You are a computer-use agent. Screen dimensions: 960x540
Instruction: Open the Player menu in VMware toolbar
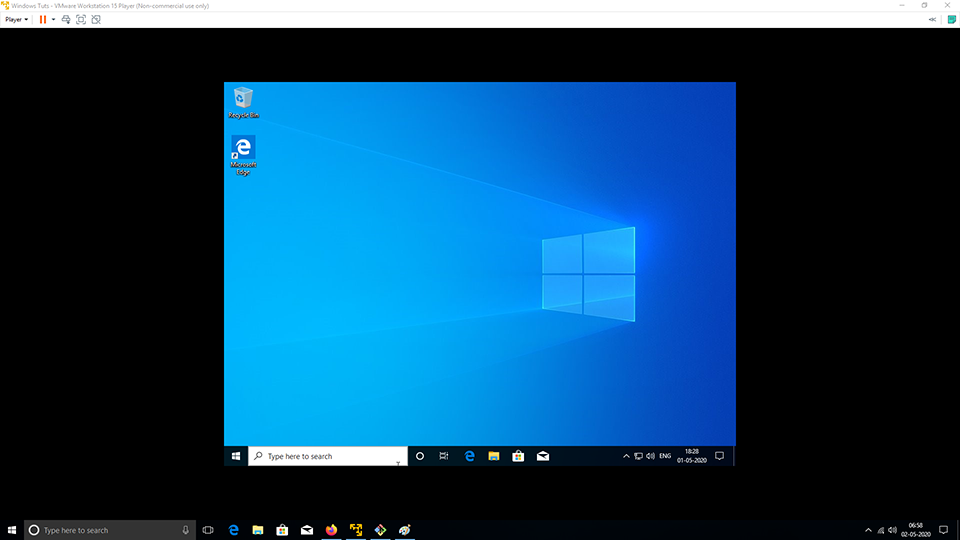[x=17, y=20]
